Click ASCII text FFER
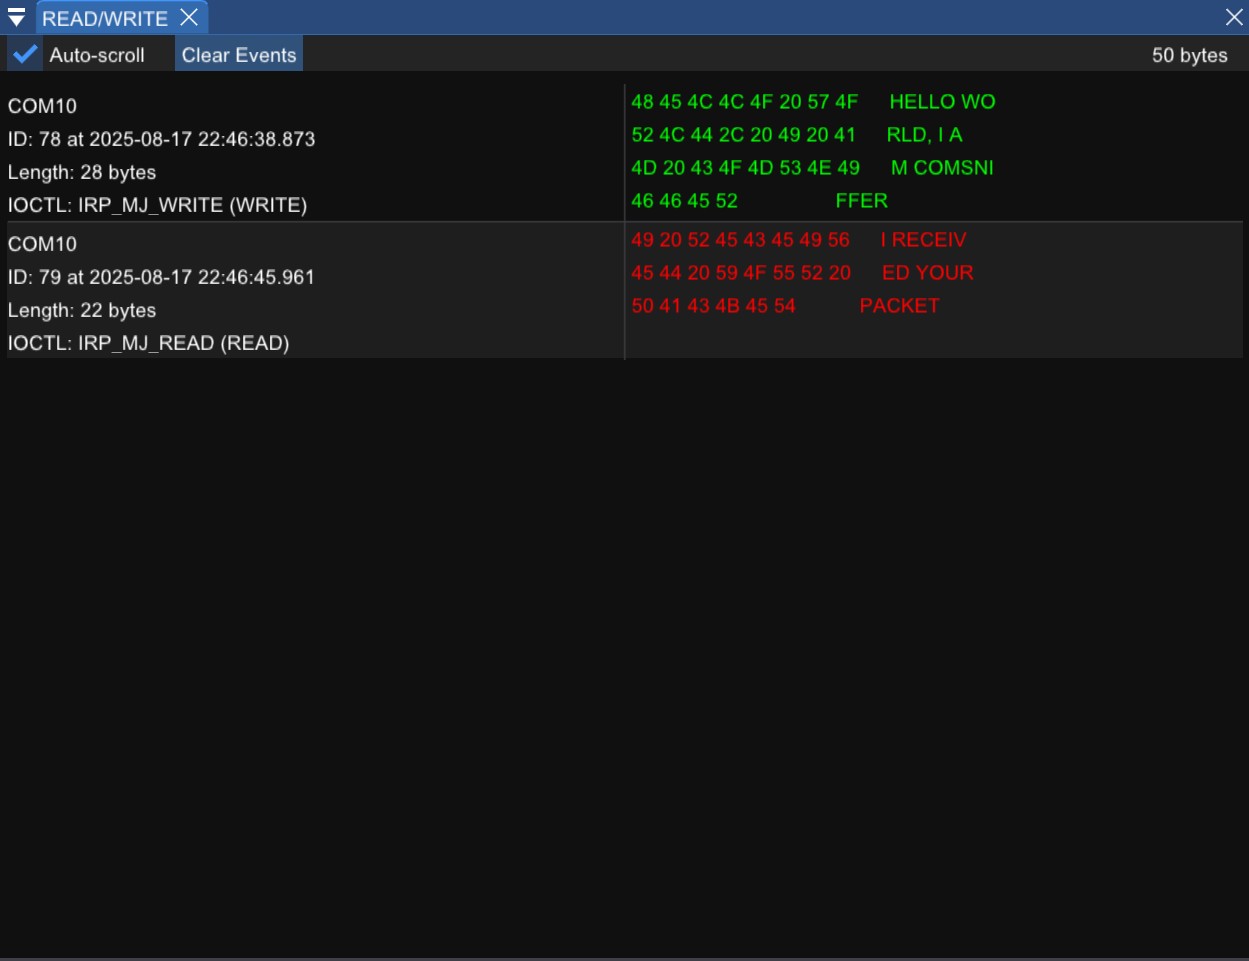The image size is (1249, 961). point(861,200)
